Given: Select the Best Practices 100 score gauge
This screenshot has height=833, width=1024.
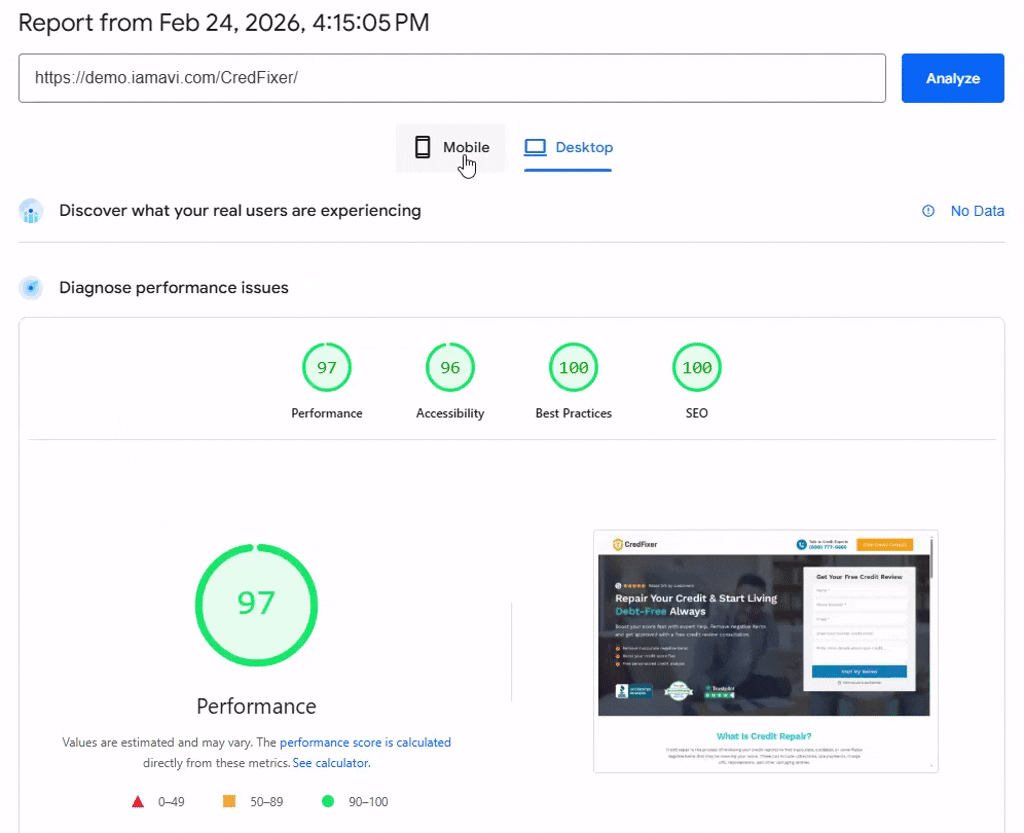Looking at the screenshot, I should click(573, 368).
